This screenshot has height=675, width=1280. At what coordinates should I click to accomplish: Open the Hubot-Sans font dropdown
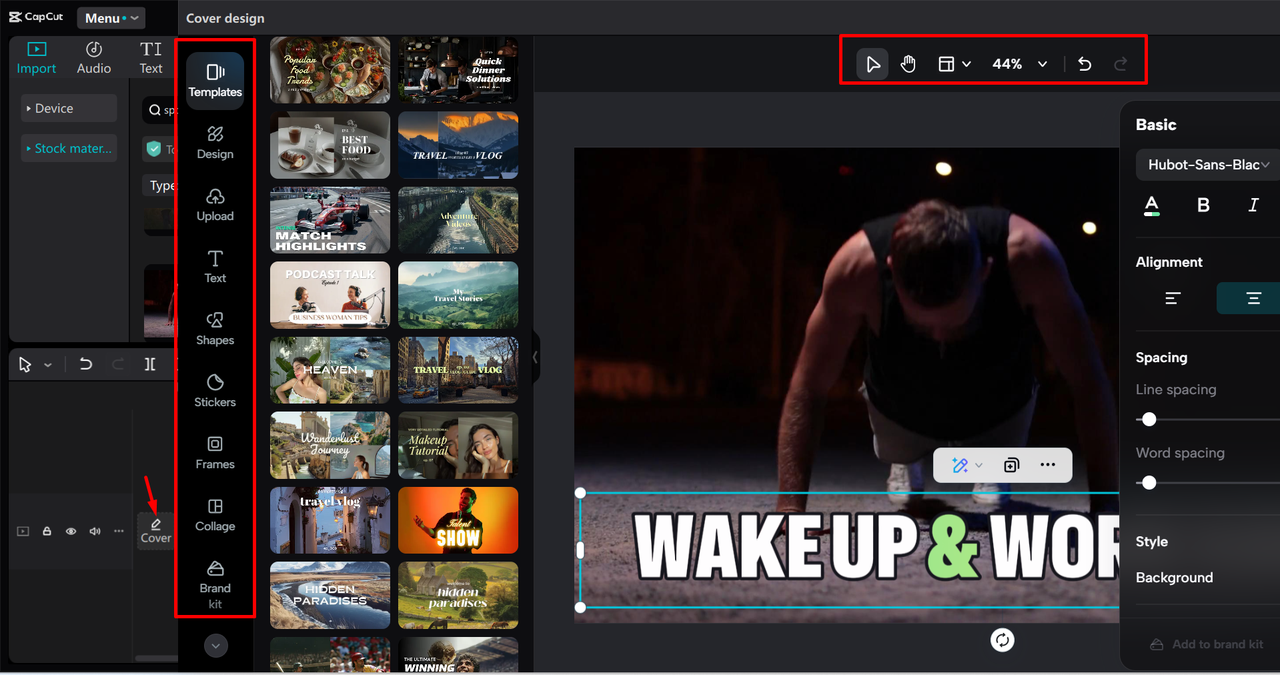(x=1208, y=165)
